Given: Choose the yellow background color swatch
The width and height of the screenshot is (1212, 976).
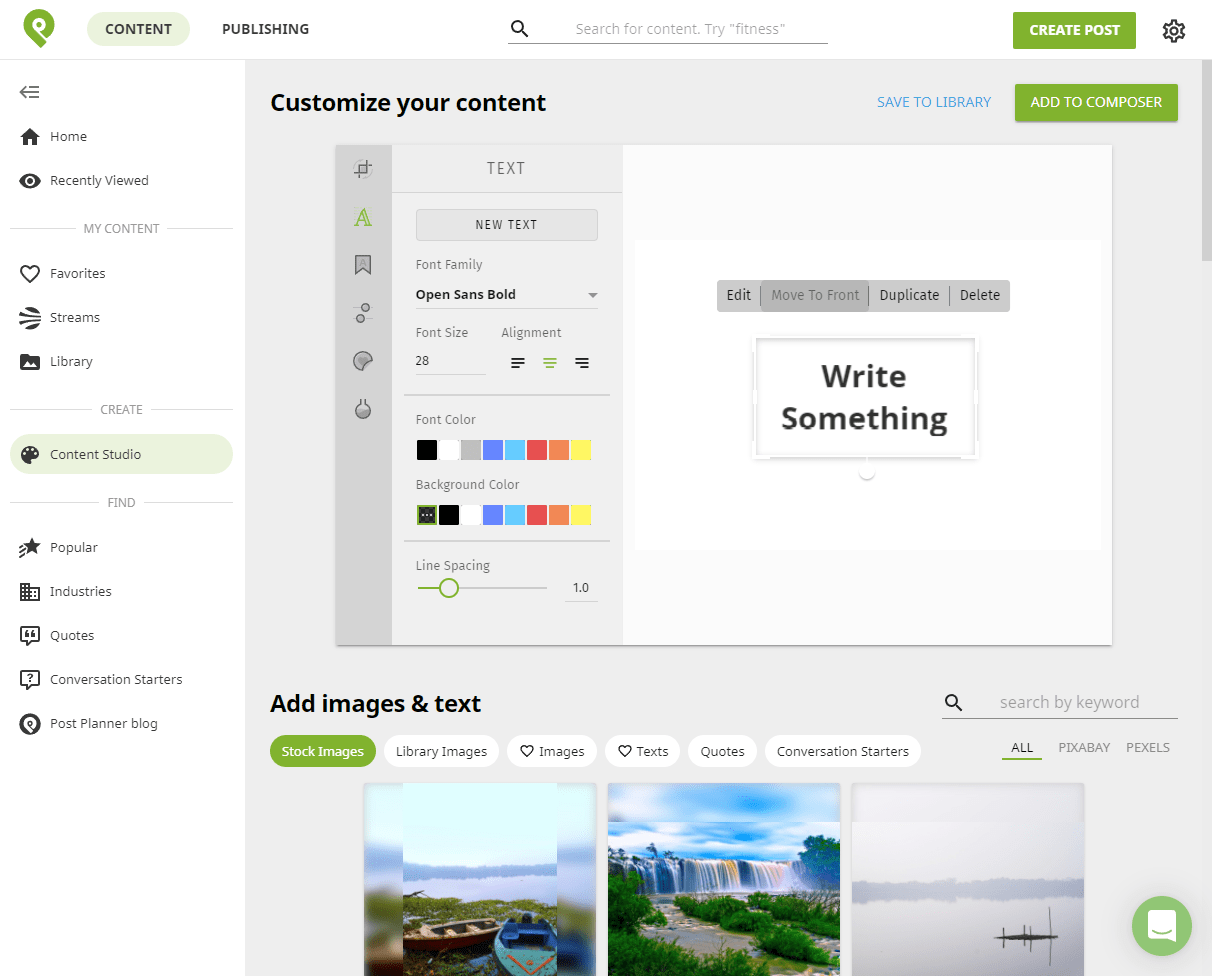Looking at the screenshot, I should point(581,515).
